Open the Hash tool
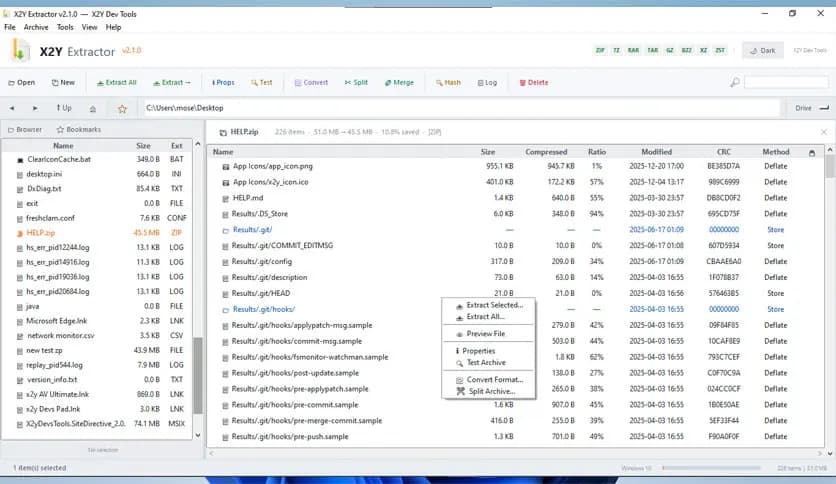Screen dimensions: 836x484 point(448,83)
